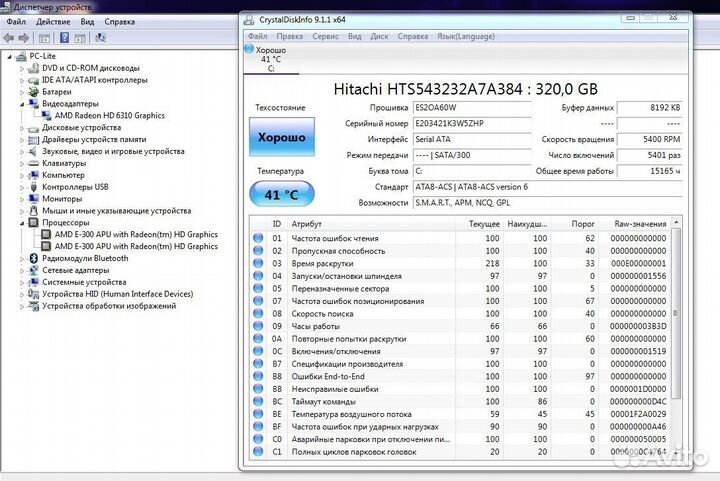The height and width of the screenshot is (481, 720).
Task: Open Сервис menu in CrystalDiskInfo
Action: [x=325, y=36]
